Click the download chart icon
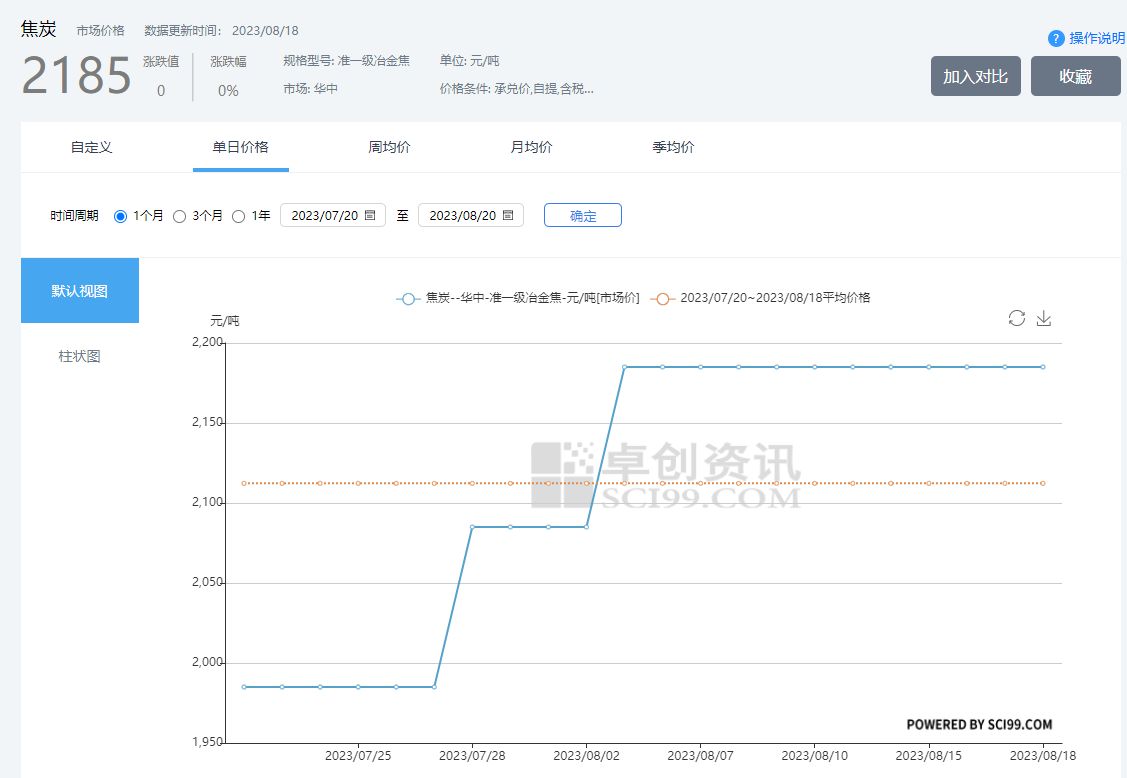Image resolution: width=1127 pixels, height=778 pixels. point(1044,318)
